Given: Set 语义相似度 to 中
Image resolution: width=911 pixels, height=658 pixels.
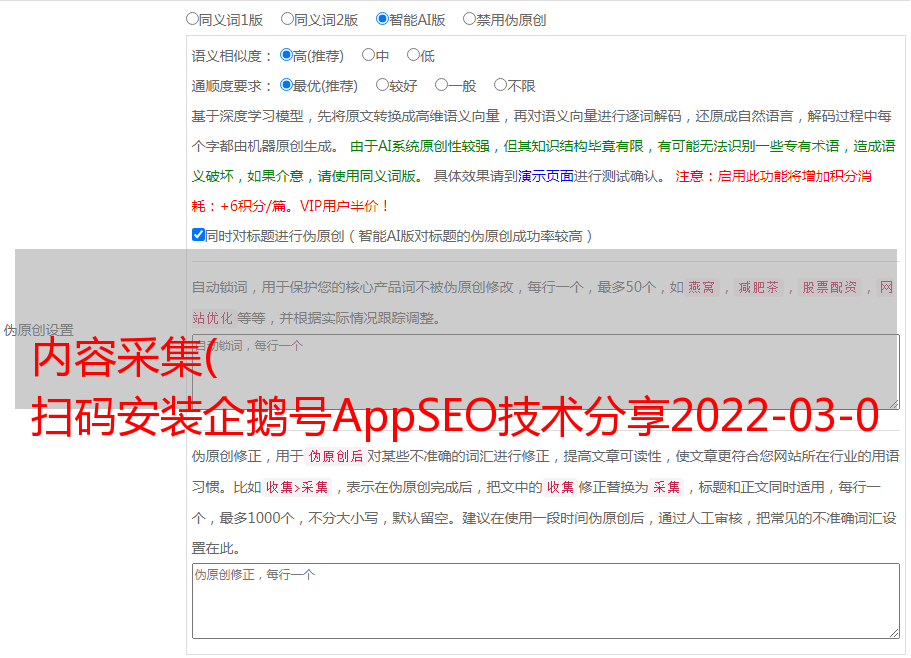Looking at the screenshot, I should coord(368,56).
